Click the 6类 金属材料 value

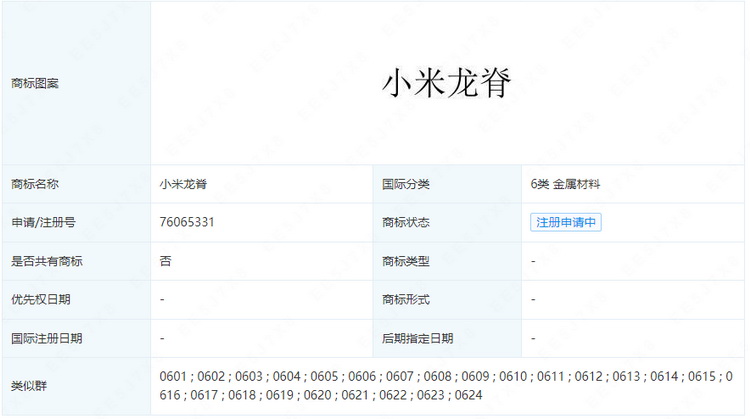coord(565,184)
